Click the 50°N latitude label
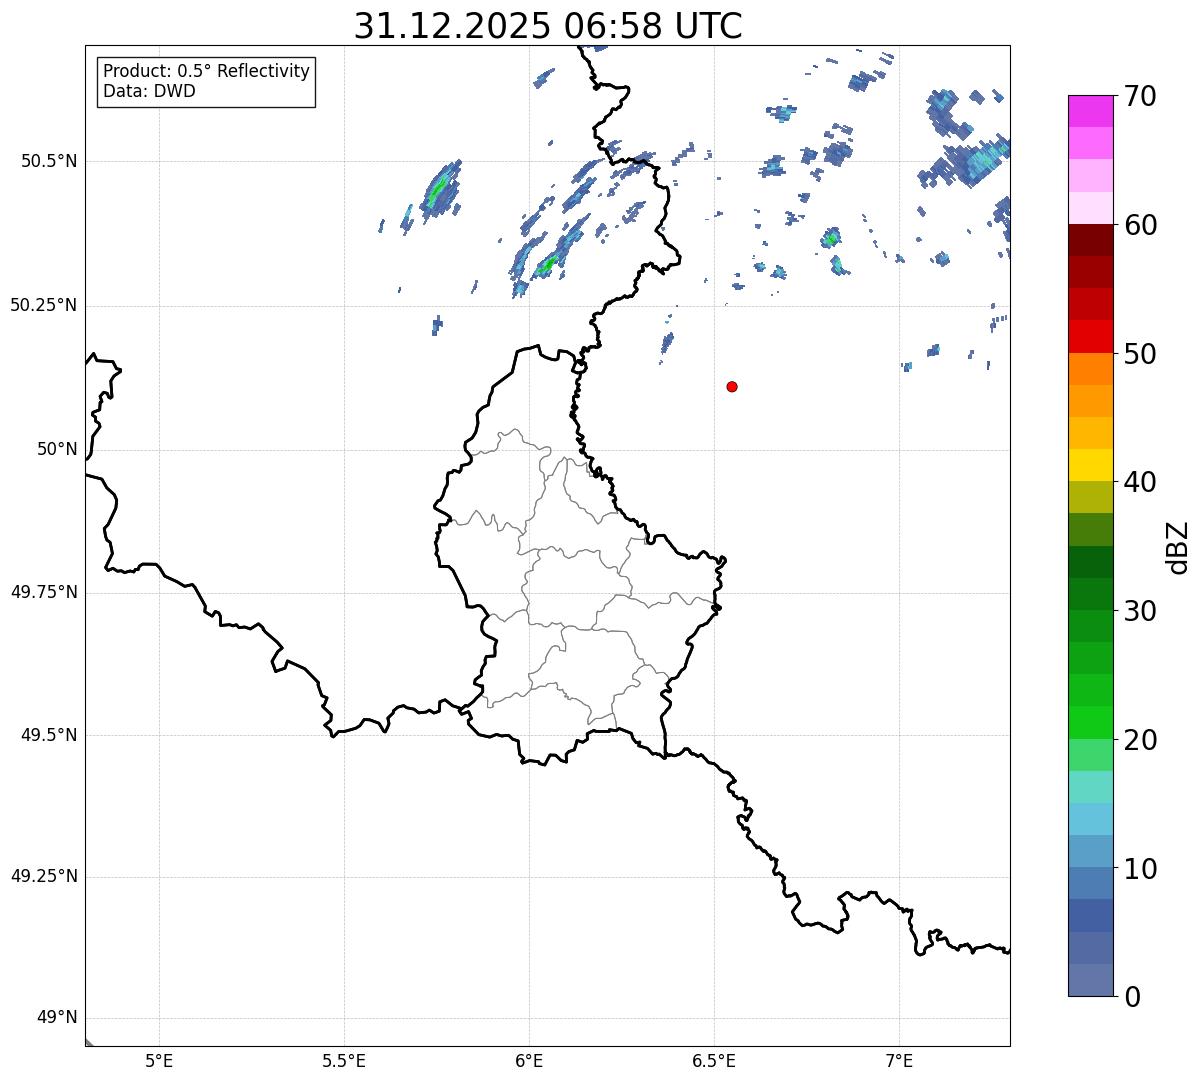 click(x=57, y=449)
